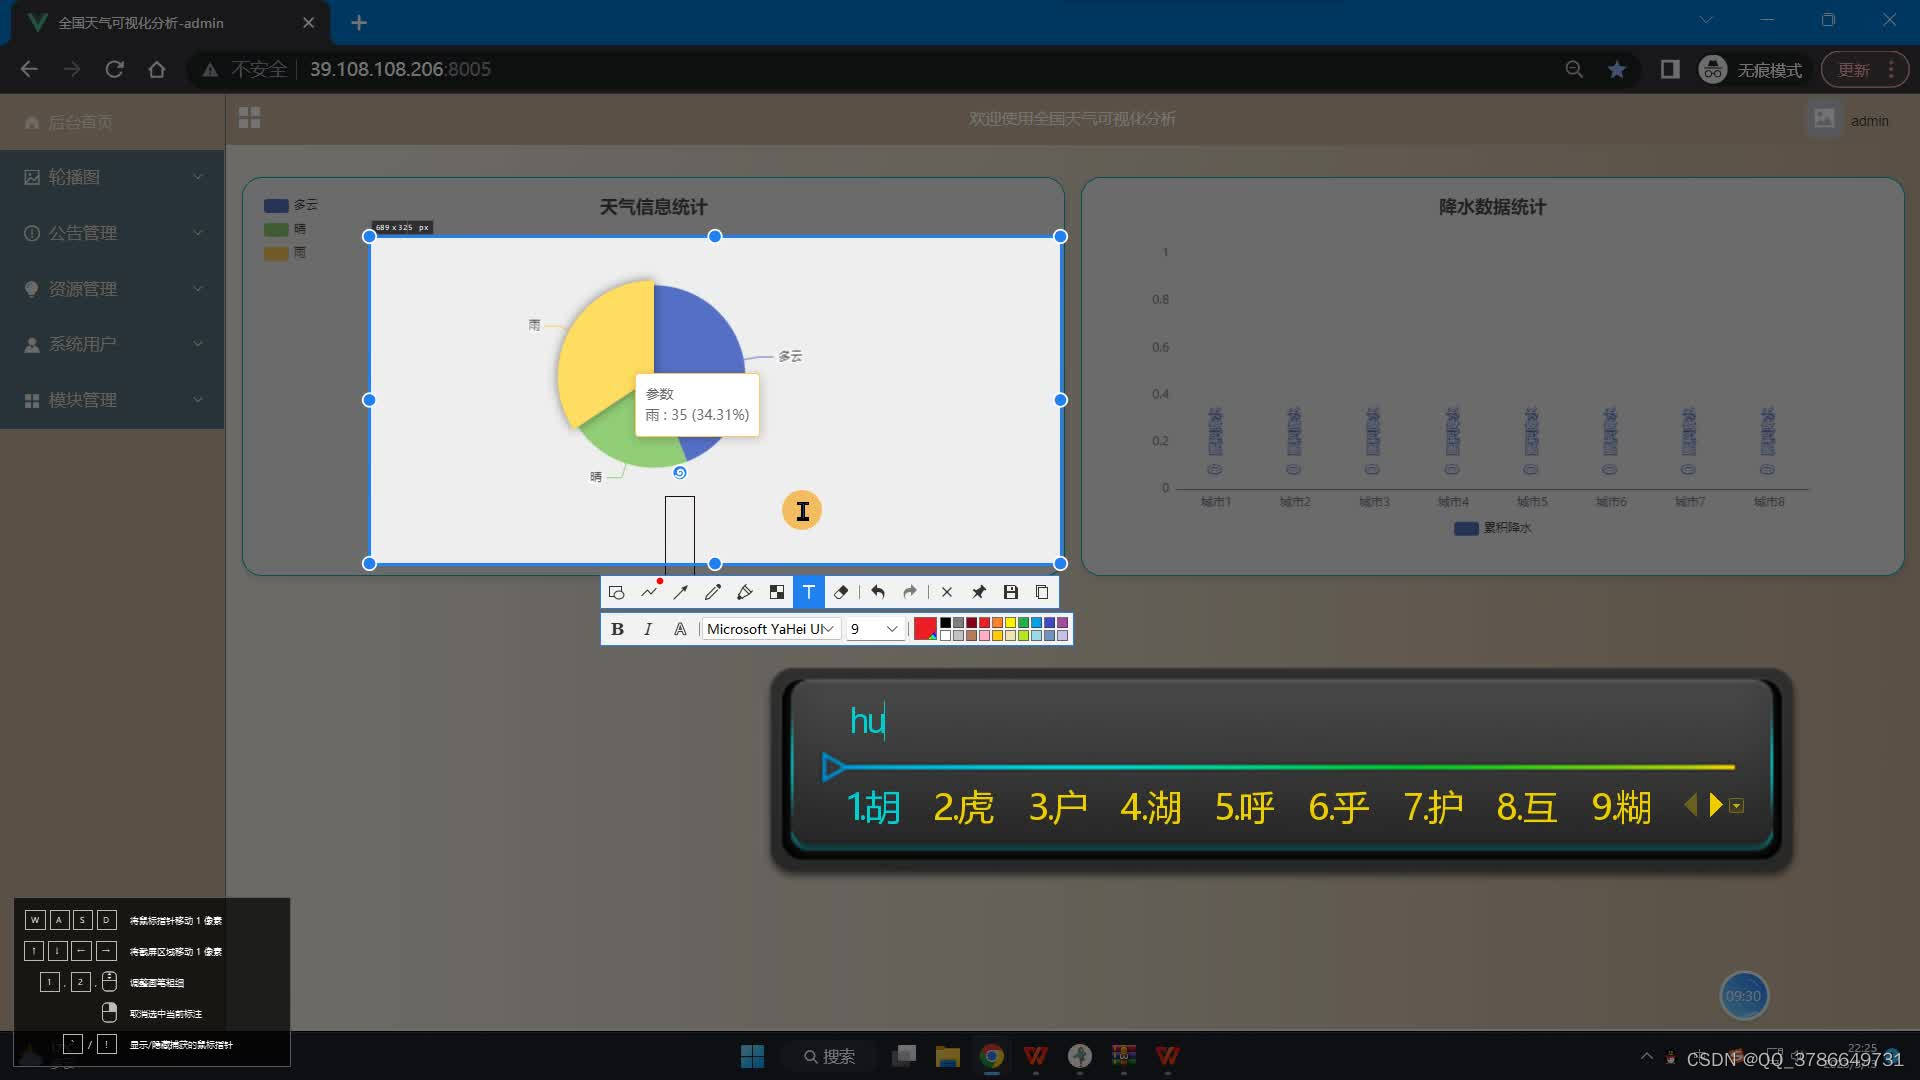Select the eraser tool
Viewport: 1920px width, 1080px height.
pyautogui.click(x=841, y=592)
